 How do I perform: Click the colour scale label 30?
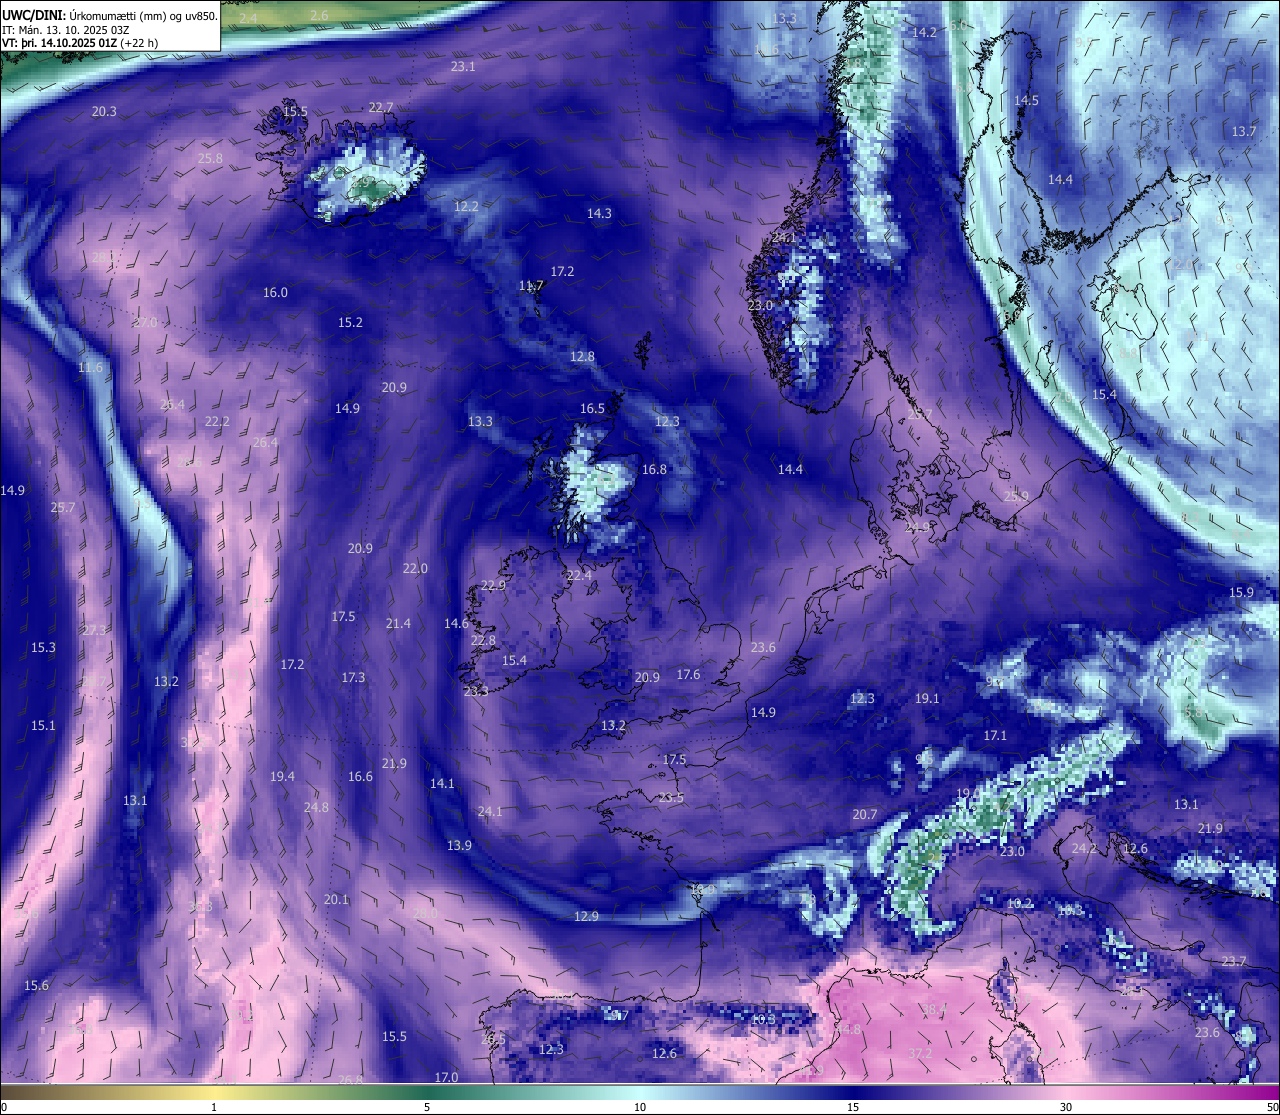1066,1107
